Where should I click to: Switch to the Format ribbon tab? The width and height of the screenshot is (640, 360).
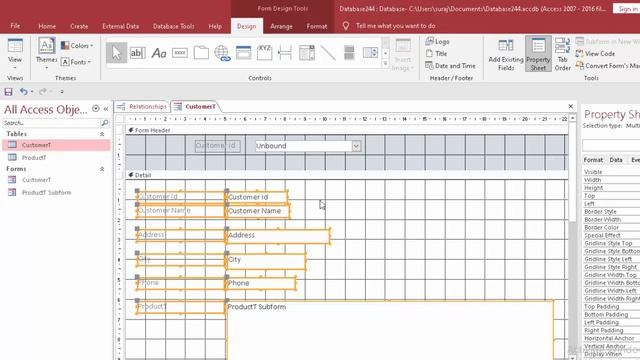click(317, 26)
